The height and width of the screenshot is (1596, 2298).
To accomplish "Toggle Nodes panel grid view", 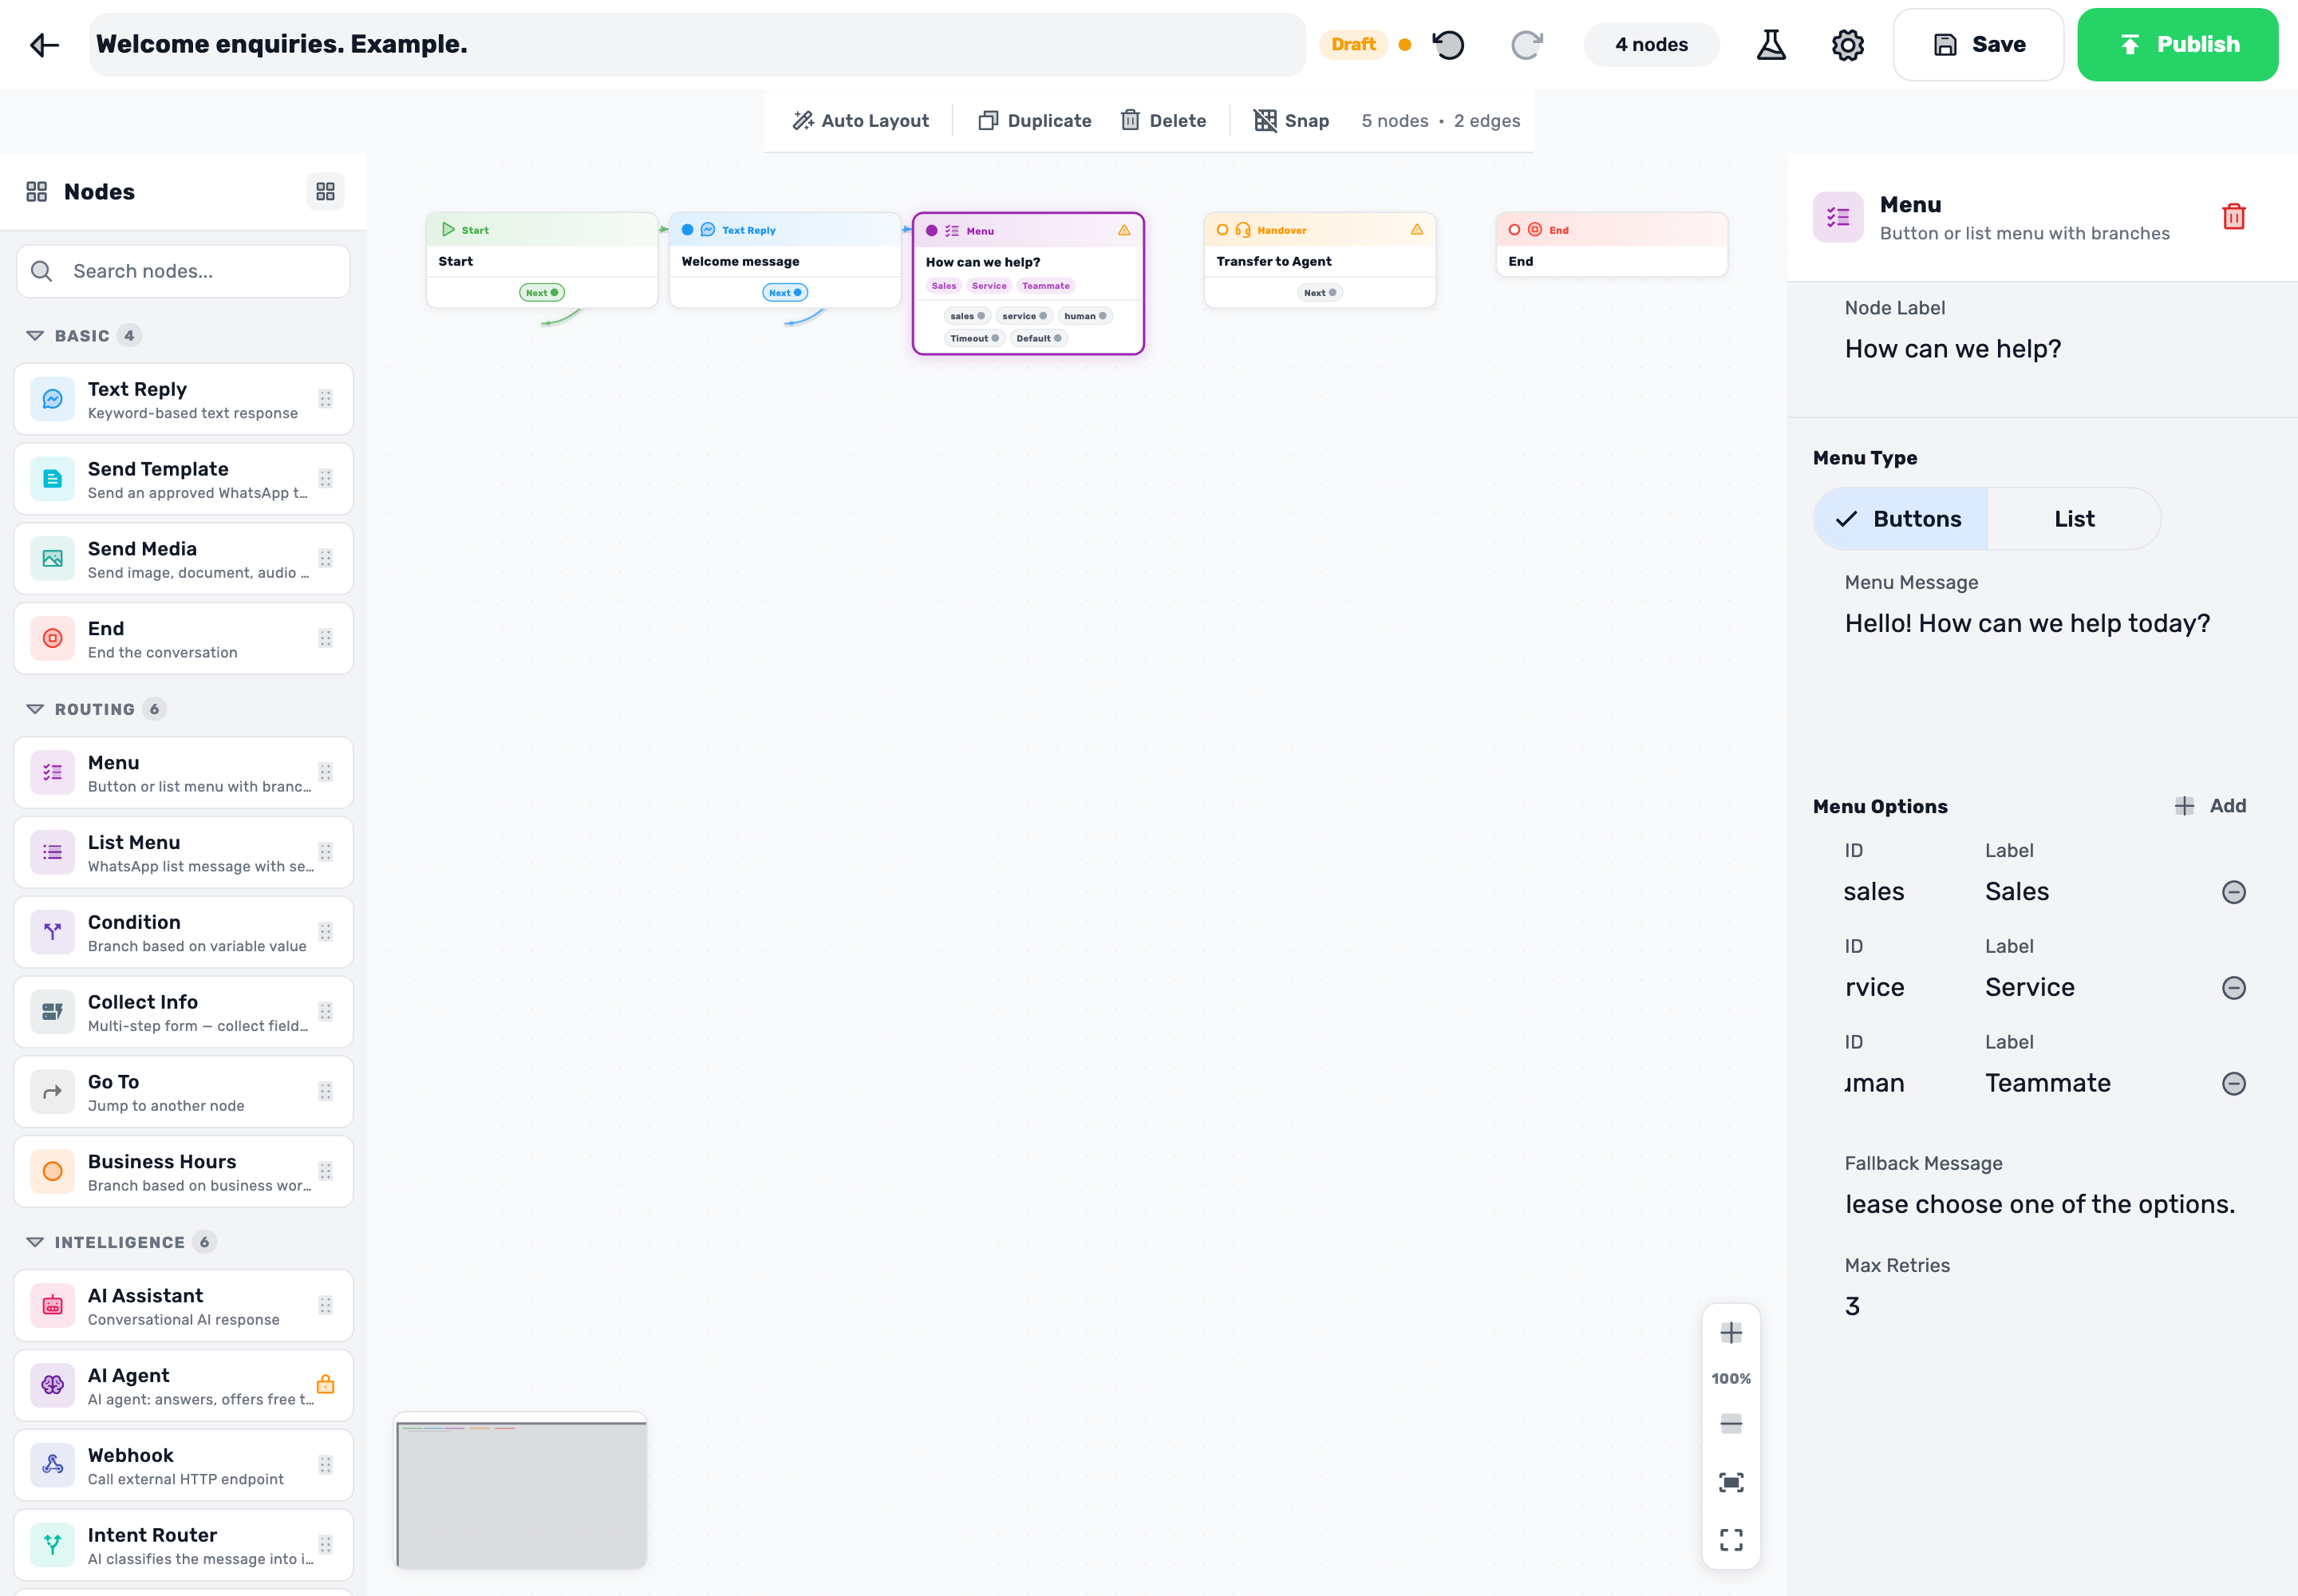I will (x=325, y=191).
